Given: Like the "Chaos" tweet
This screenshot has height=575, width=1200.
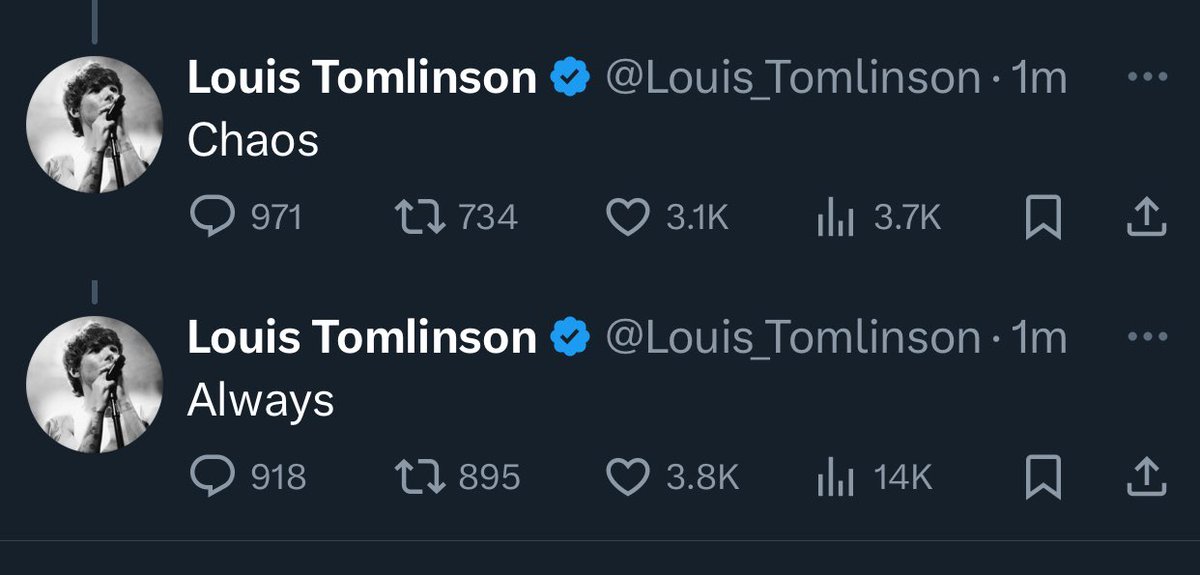Looking at the screenshot, I should click(629, 218).
